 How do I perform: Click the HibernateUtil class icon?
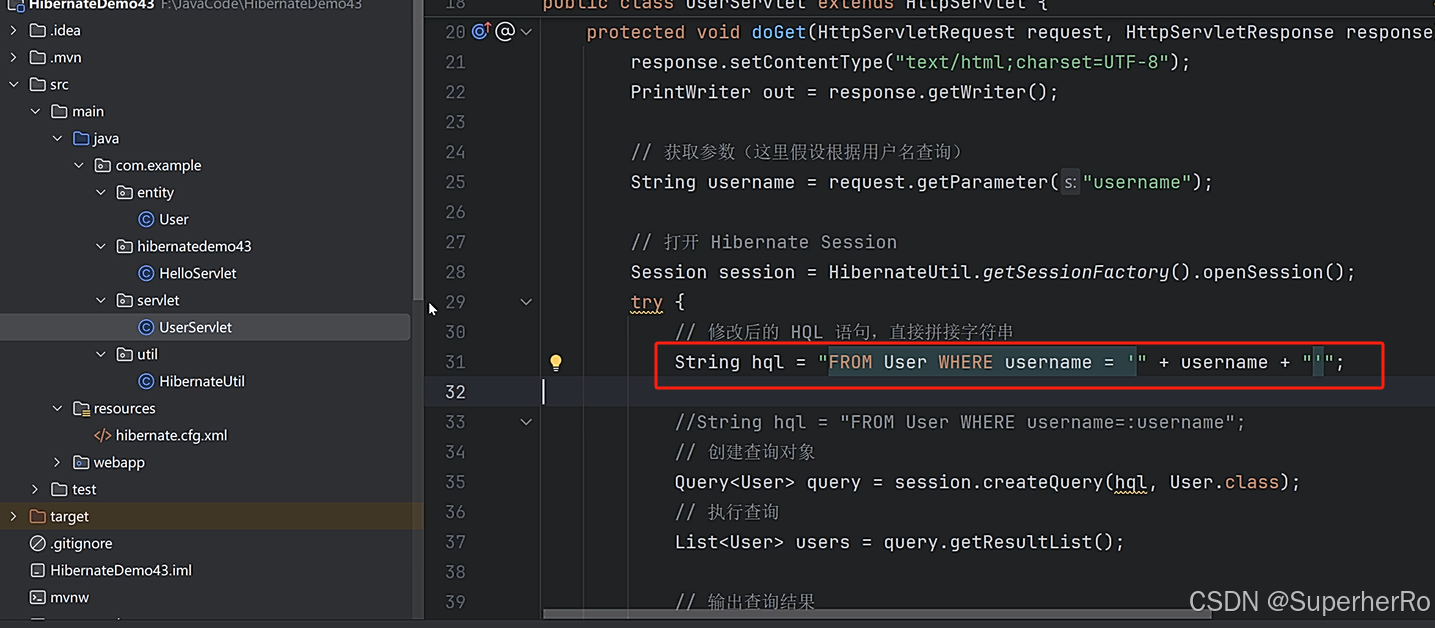(147, 381)
